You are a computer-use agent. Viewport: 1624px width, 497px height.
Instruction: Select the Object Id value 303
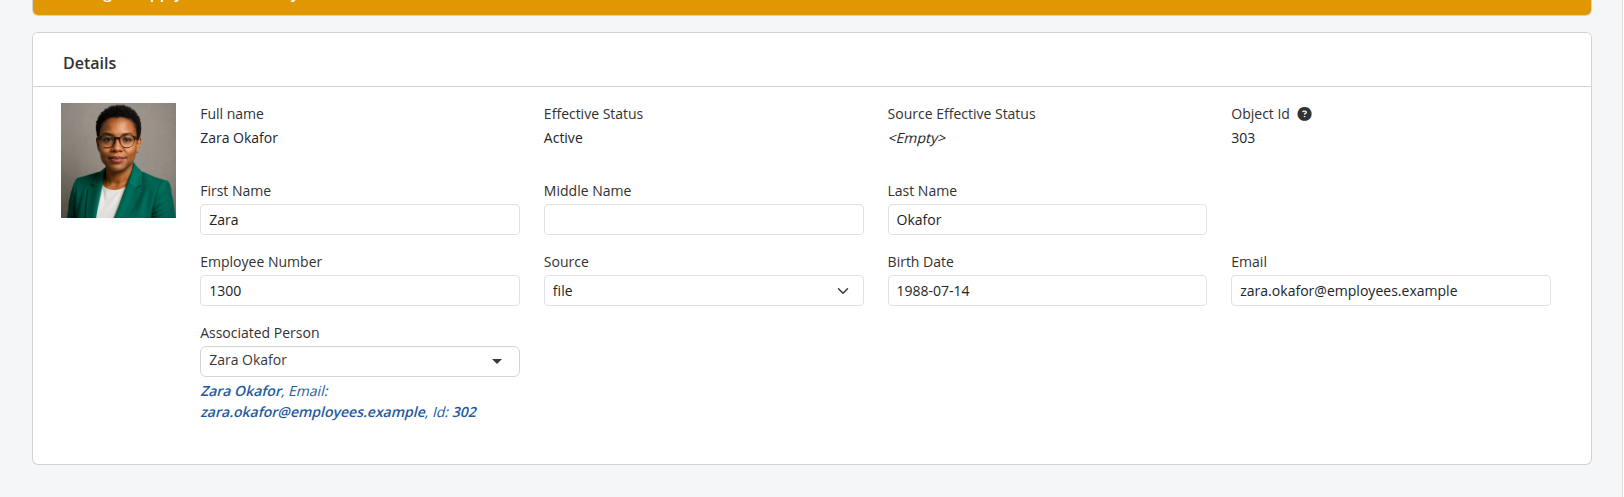(1243, 138)
